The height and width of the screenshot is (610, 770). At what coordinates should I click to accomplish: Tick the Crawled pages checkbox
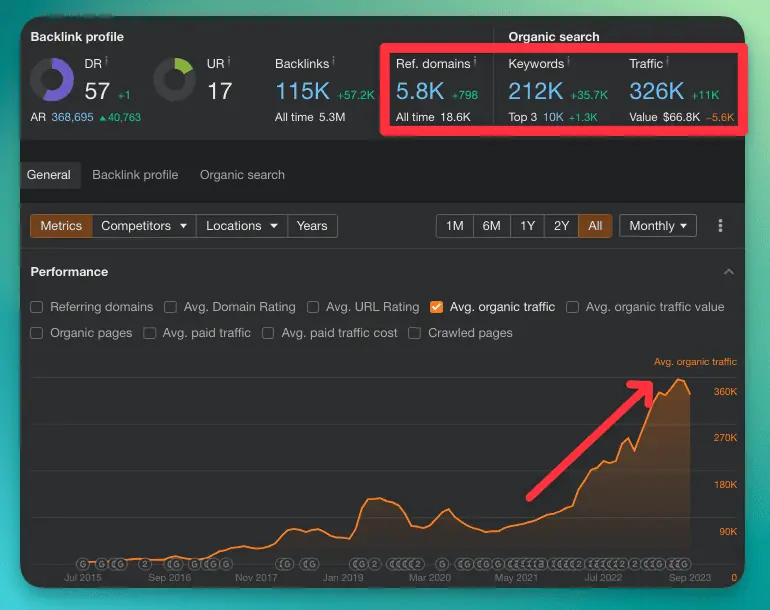415,333
